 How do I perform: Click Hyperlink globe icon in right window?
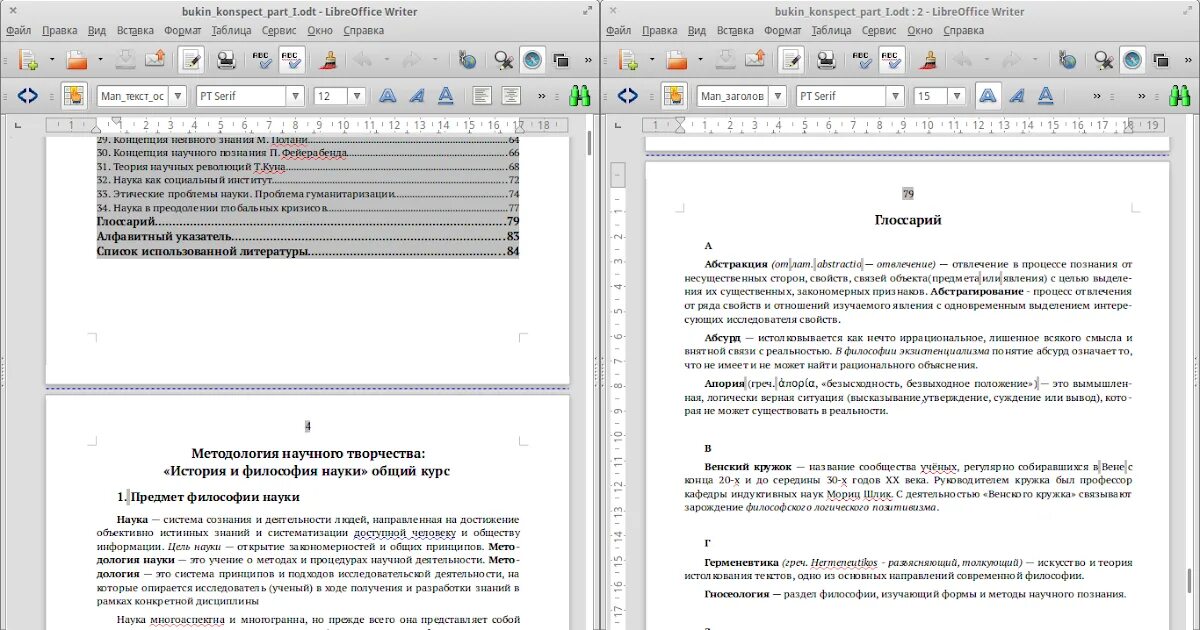pos(1068,60)
